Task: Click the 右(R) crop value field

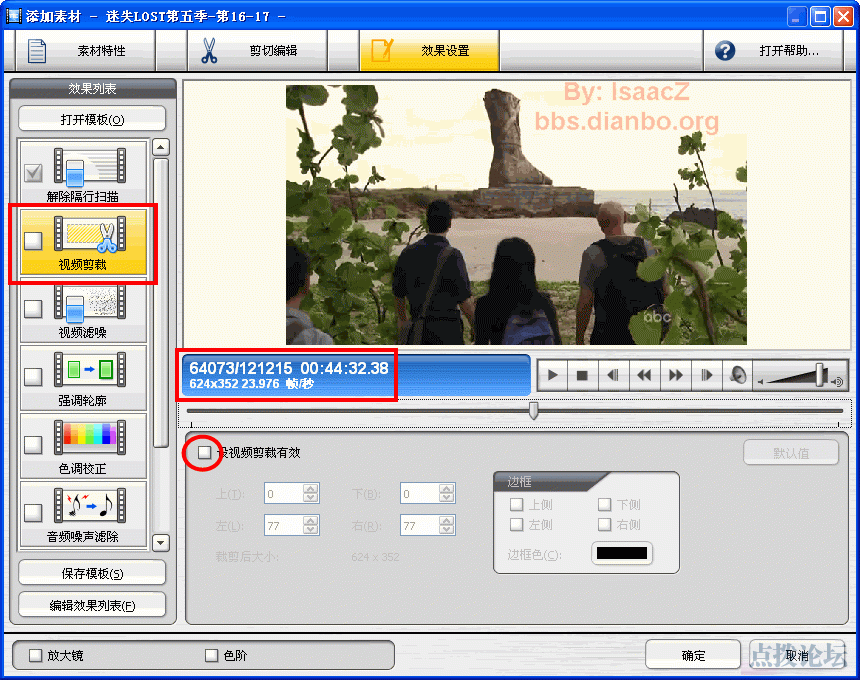Action: coord(420,525)
